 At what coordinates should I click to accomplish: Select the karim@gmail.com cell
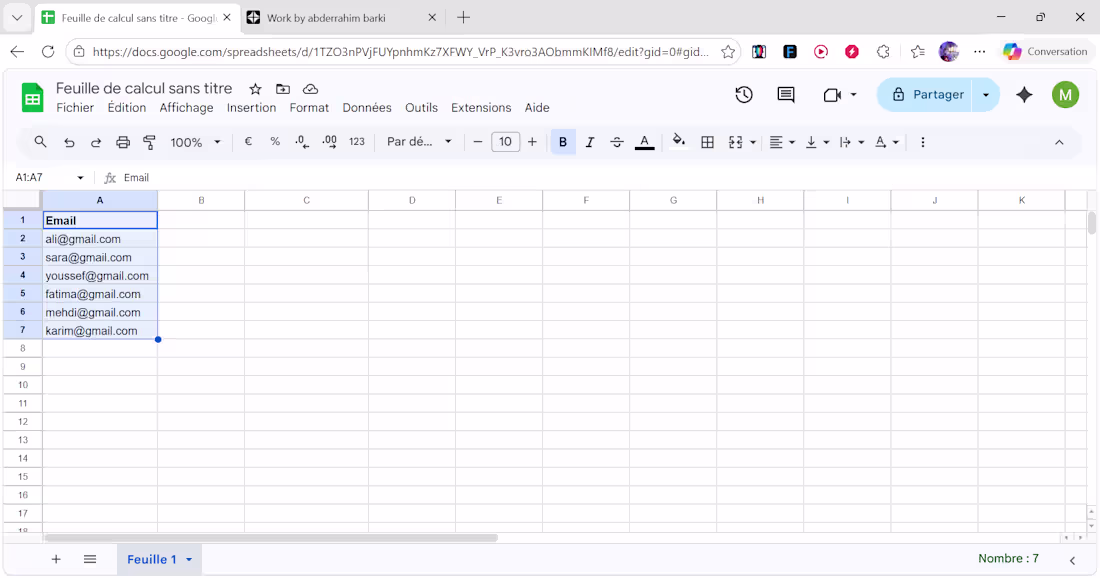[x=90, y=330]
